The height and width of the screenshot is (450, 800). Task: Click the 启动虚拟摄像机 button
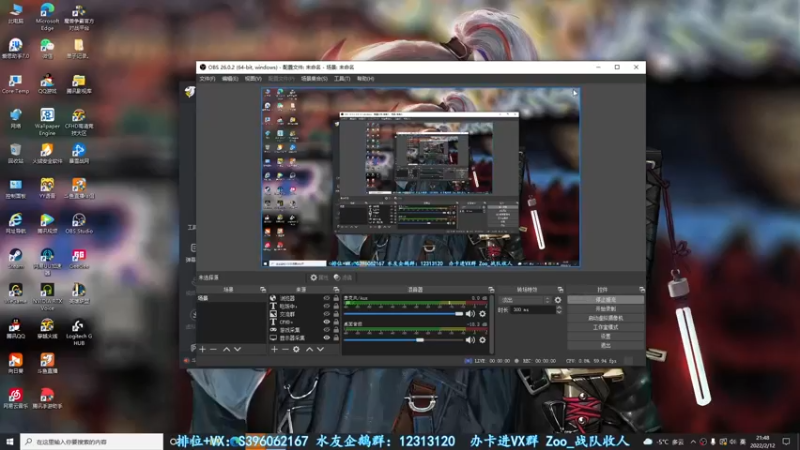tap(606, 318)
